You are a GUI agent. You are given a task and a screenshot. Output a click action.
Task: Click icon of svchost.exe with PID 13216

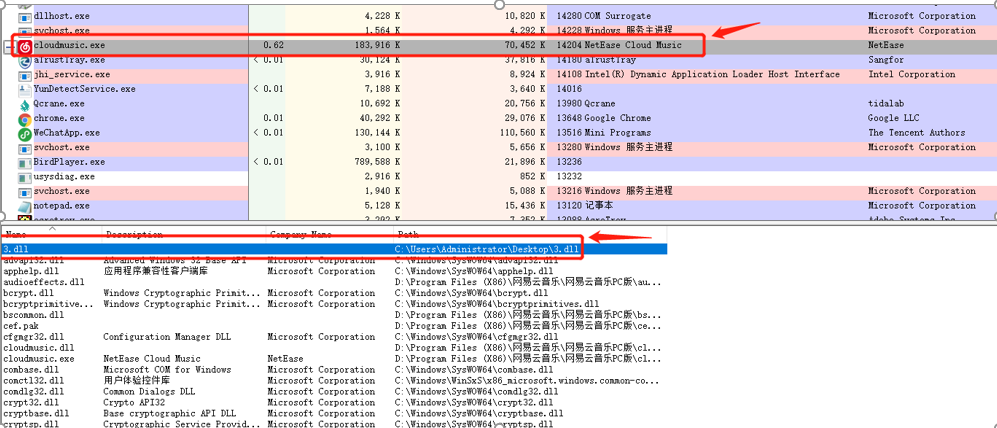point(25,192)
